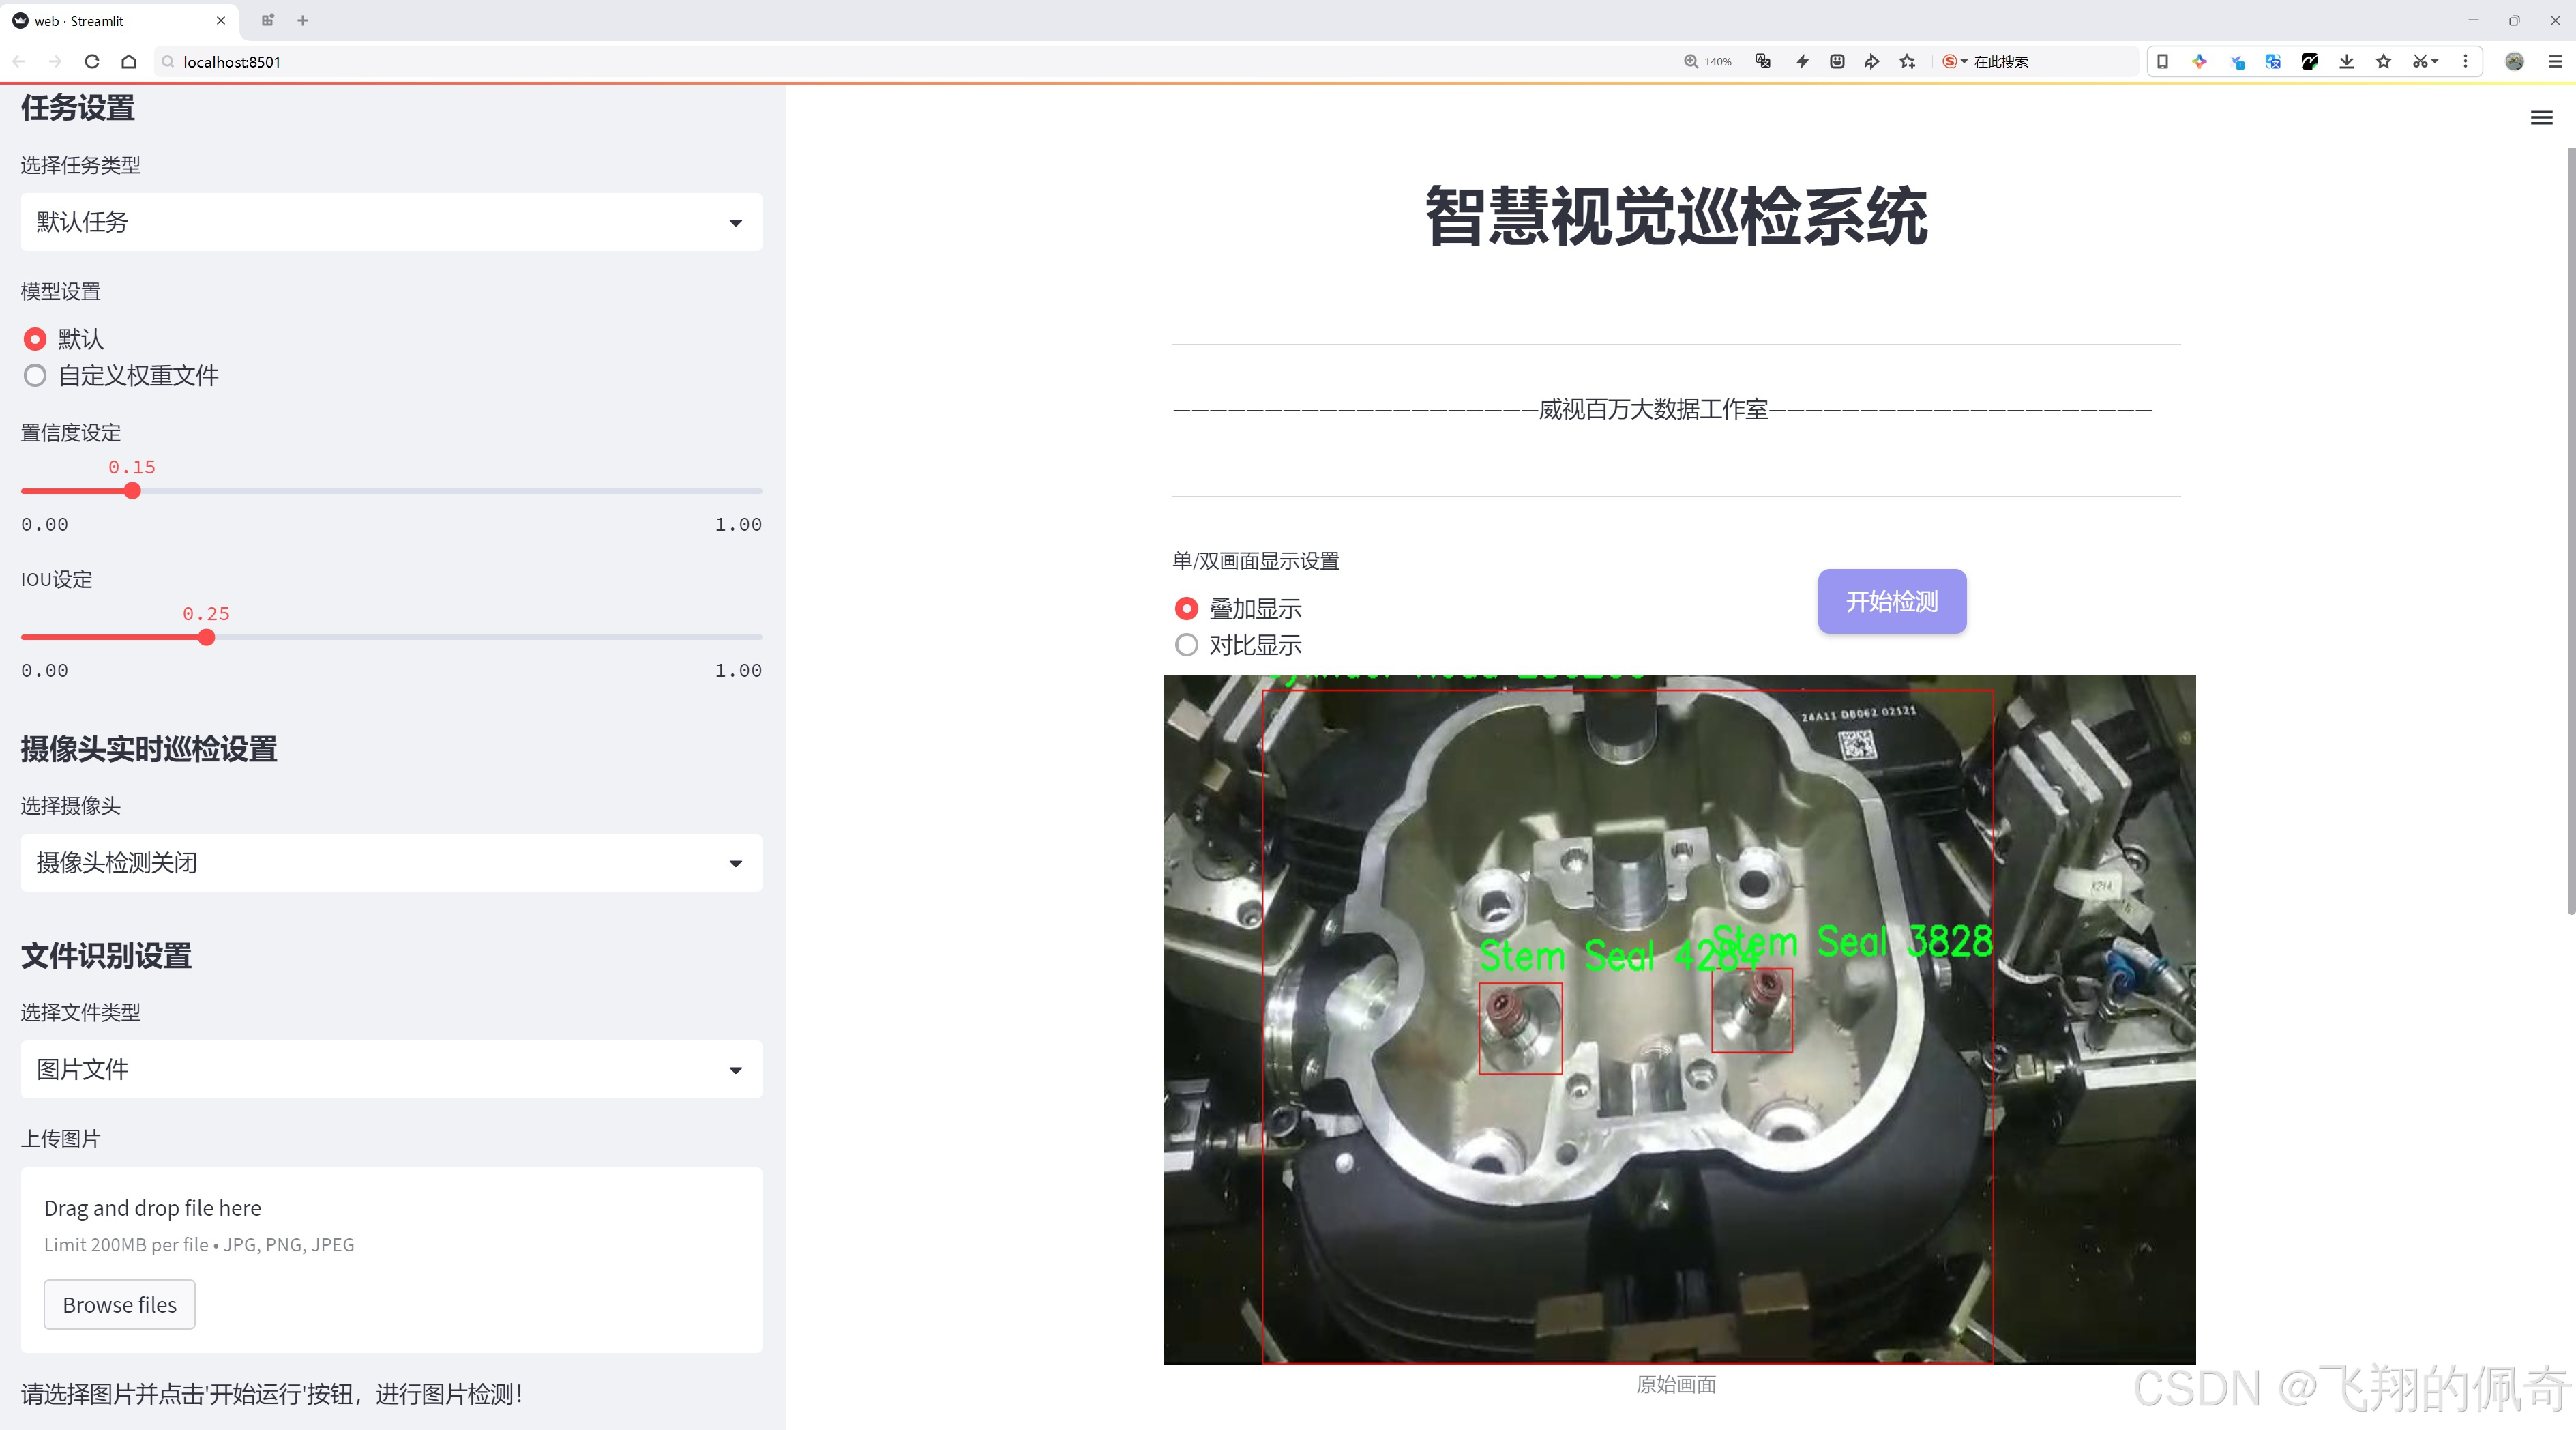Click the 任务设置 sidebar heading
The height and width of the screenshot is (1430, 2576).
(78, 108)
